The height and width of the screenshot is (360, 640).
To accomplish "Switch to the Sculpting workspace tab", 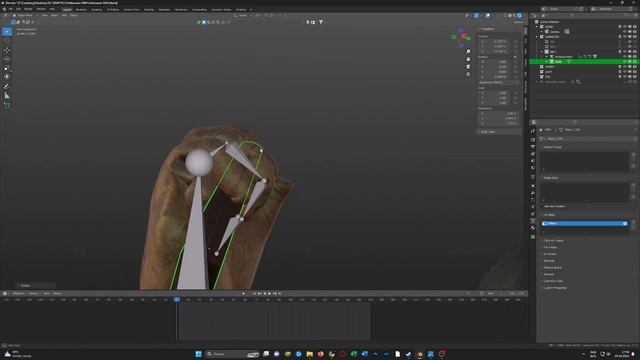I will 97,9.
